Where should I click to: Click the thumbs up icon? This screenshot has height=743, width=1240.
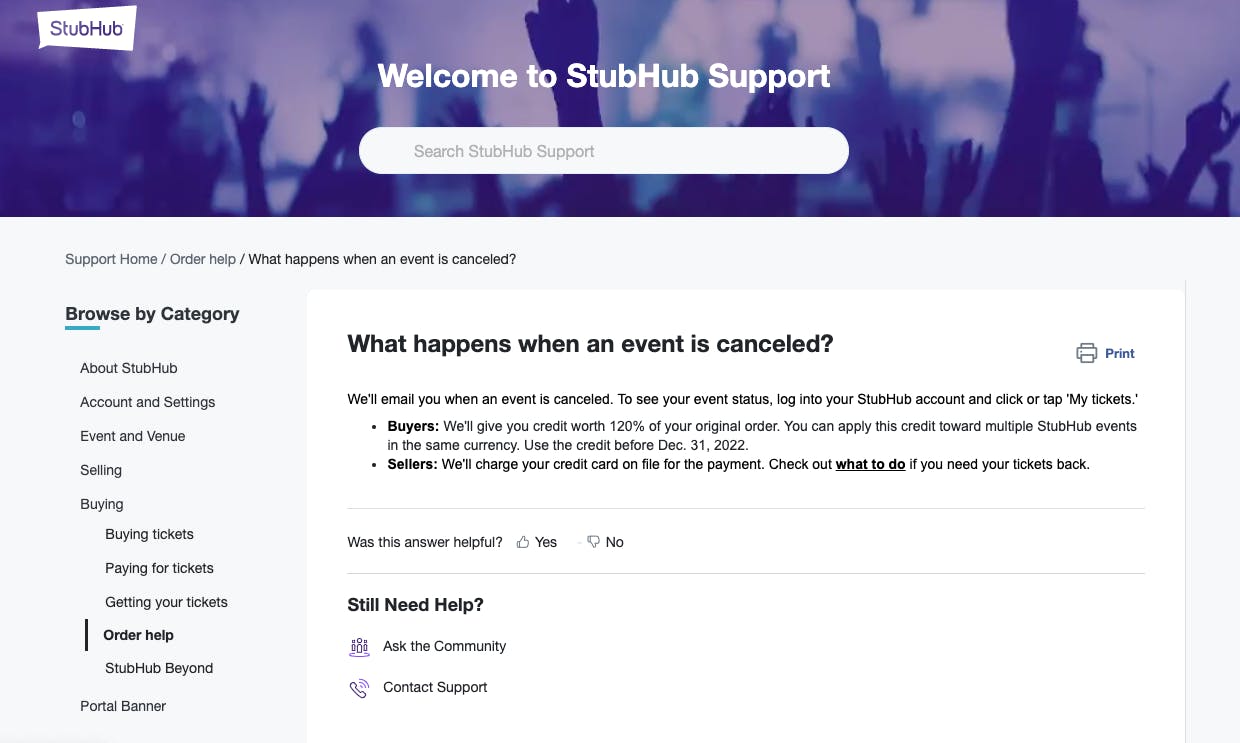(x=523, y=542)
